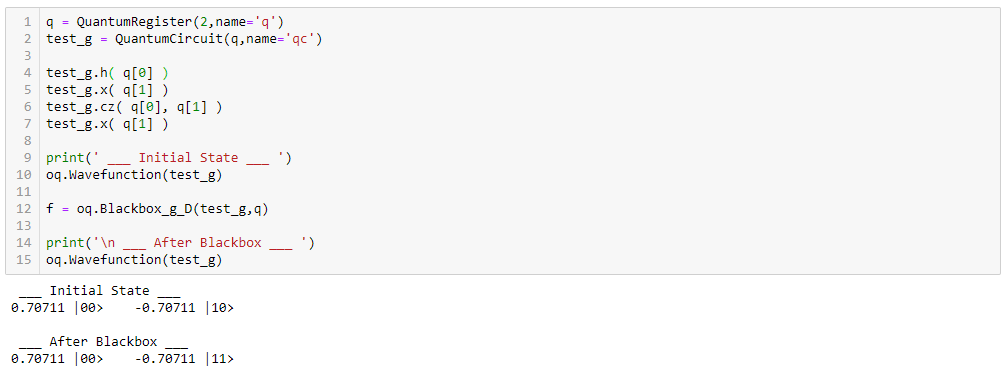
Task: Click the test_g.cz( q[0], q[1] ) line
Action: [134, 107]
